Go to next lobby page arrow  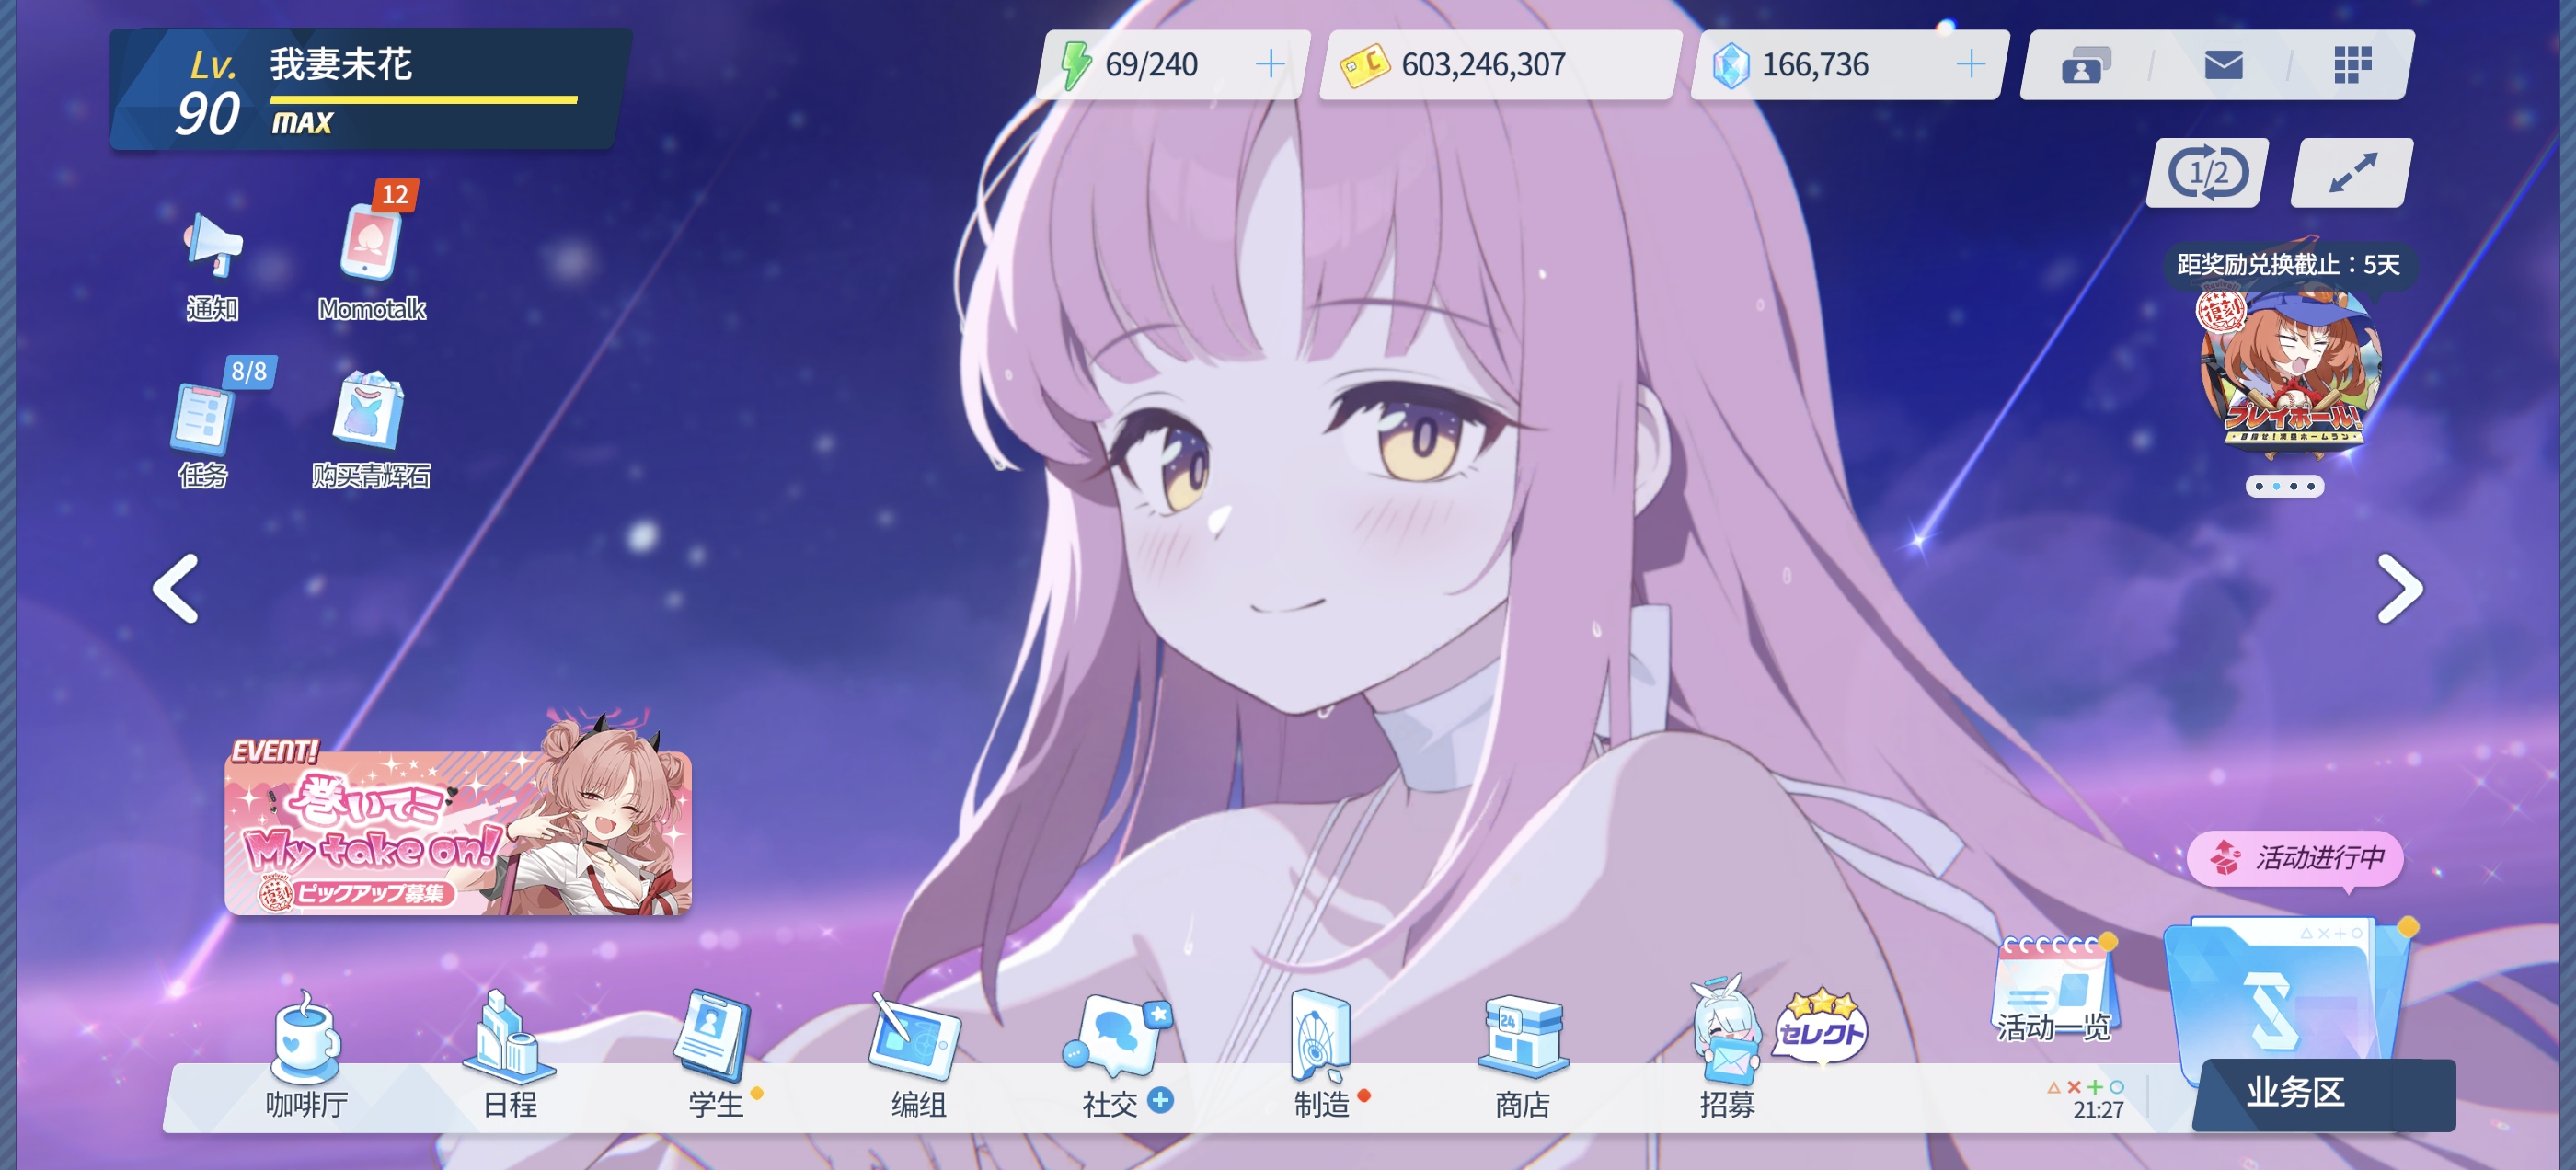2400,589
